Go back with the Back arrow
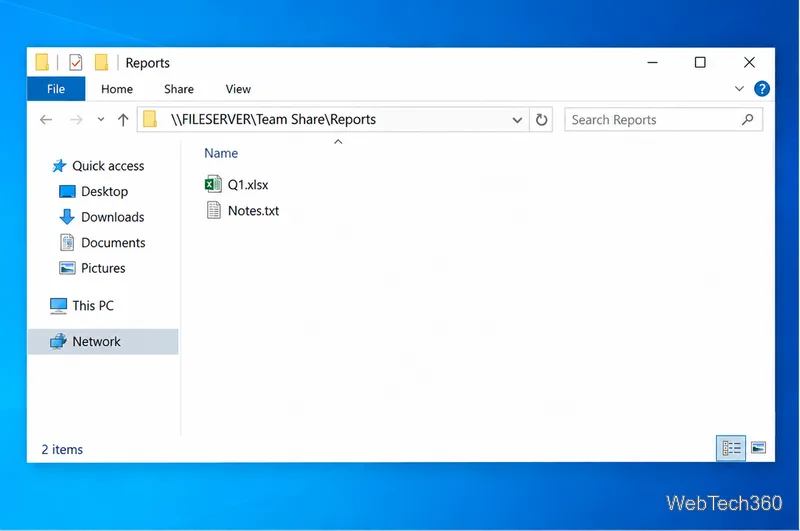Image resolution: width=800 pixels, height=531 pixels. 46,120
